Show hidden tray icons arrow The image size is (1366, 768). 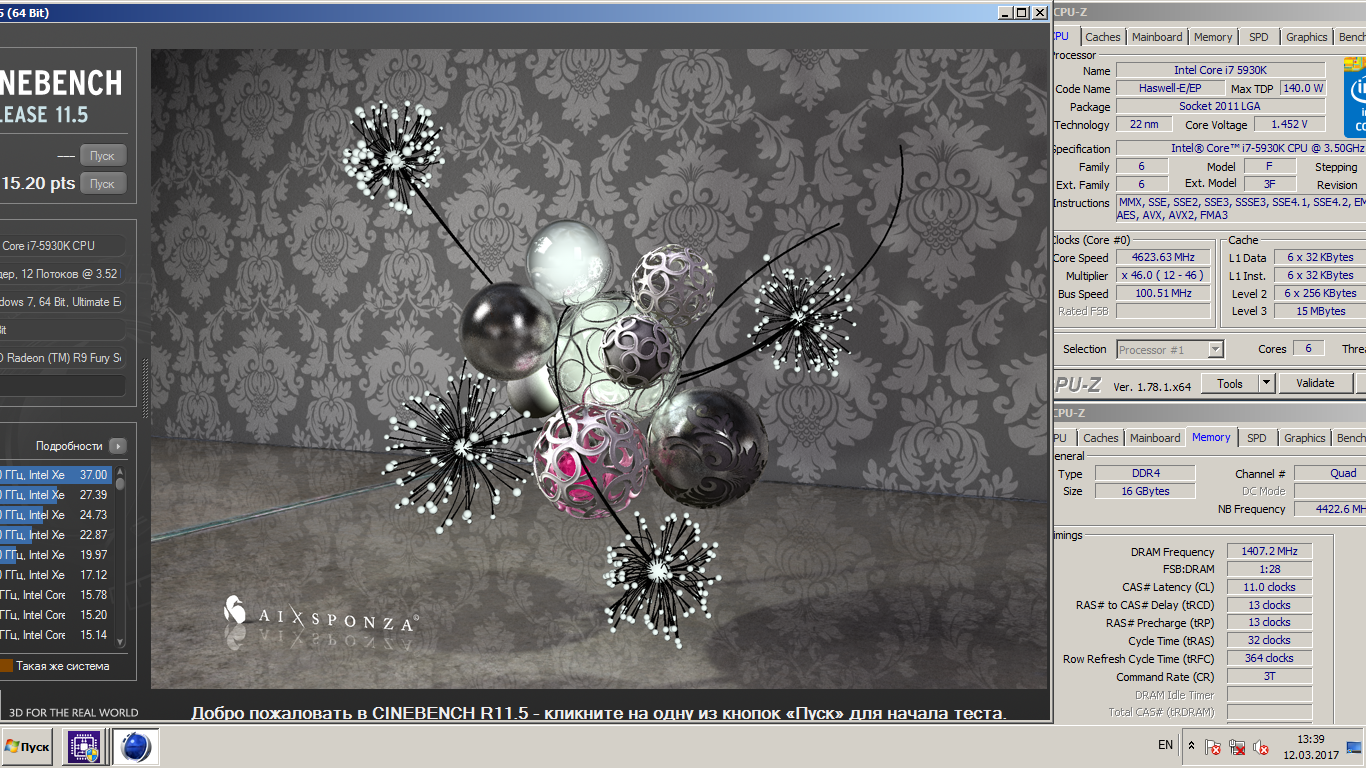(1191, 746)
